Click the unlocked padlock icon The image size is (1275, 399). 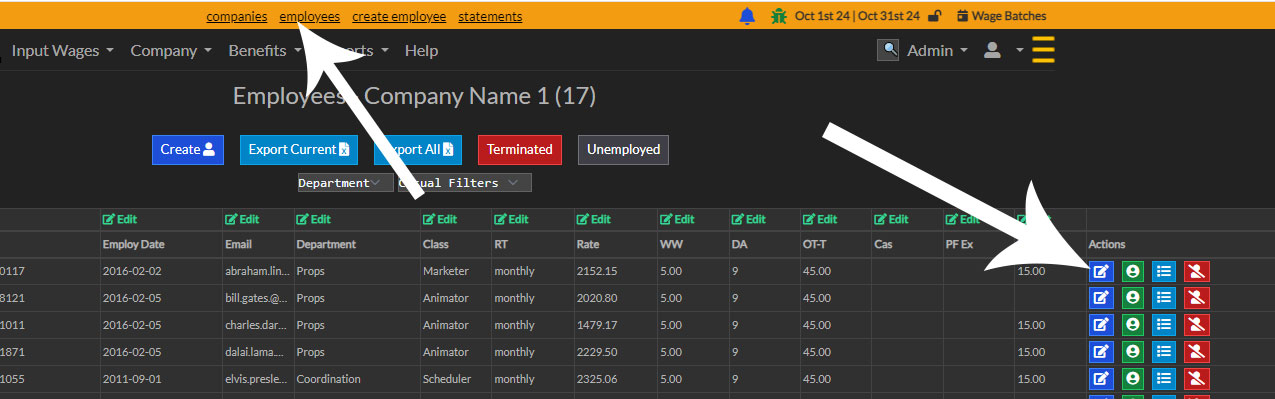[x=934, y=16]
